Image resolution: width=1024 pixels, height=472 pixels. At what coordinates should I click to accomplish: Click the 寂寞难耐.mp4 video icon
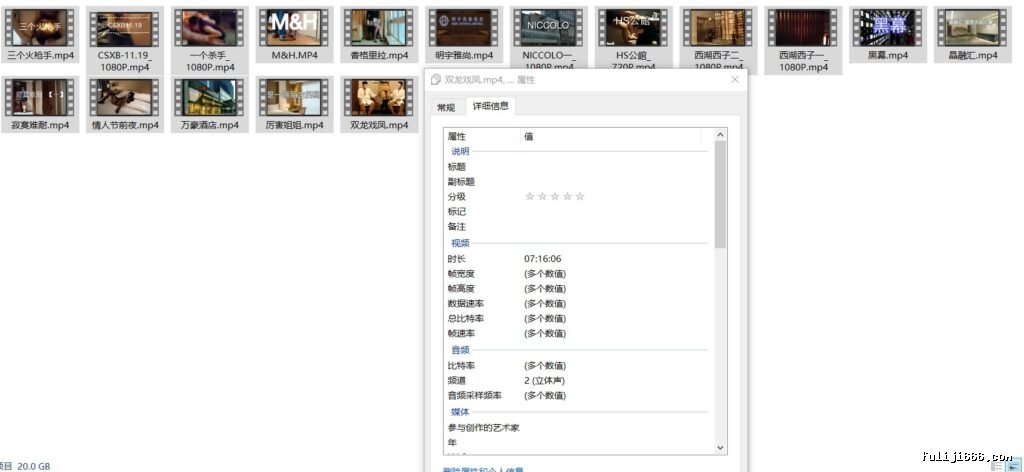tap(40, 97)
